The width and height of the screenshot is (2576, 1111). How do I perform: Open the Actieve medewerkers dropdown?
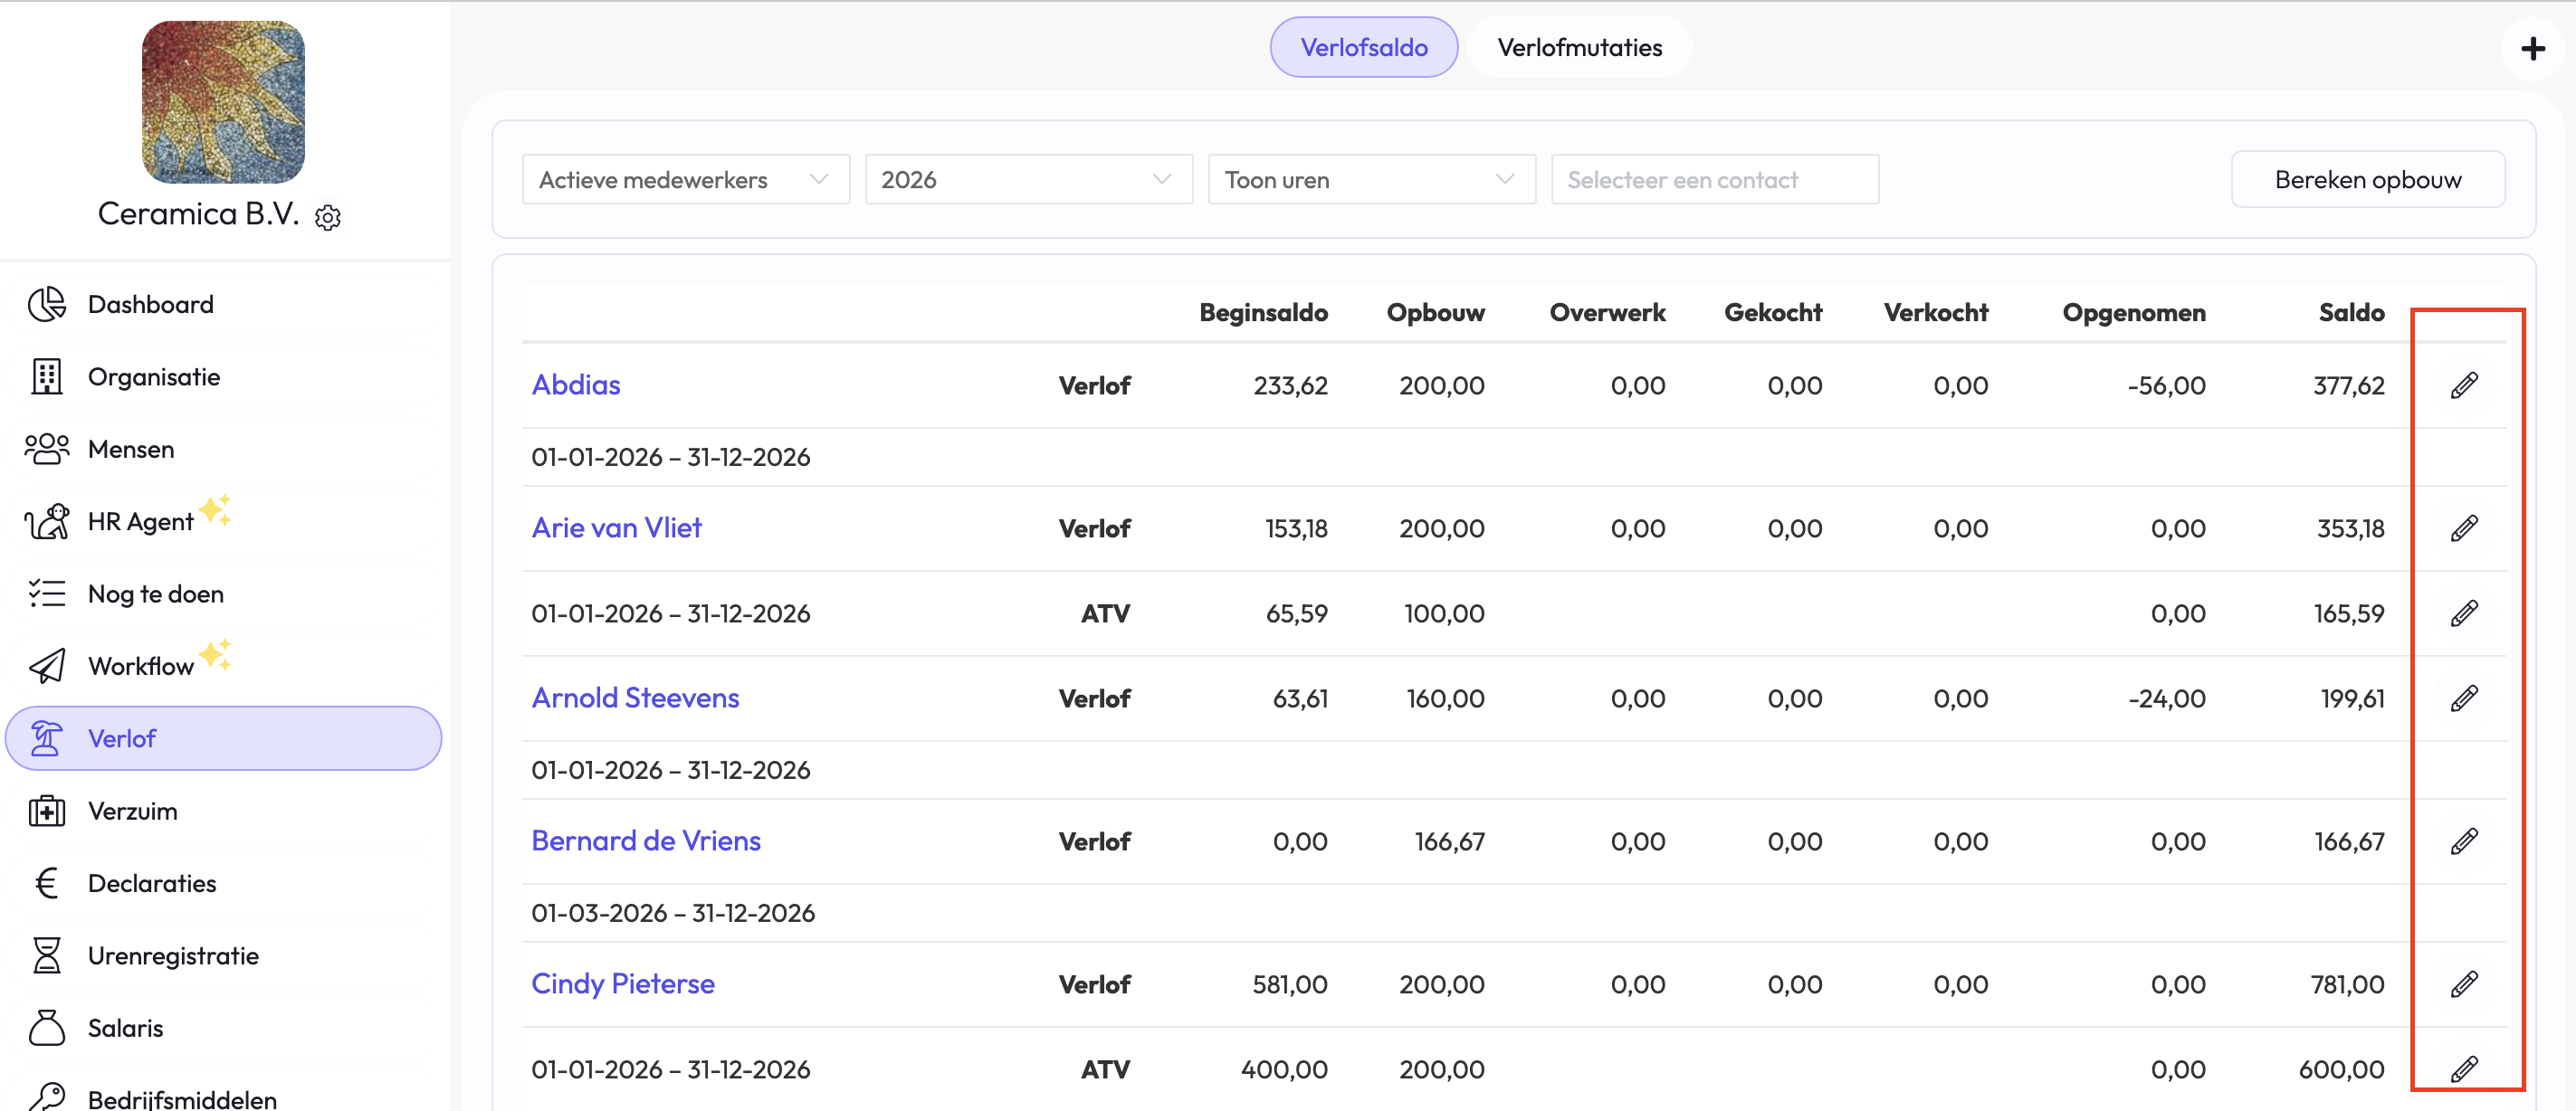tap(685, 180)
